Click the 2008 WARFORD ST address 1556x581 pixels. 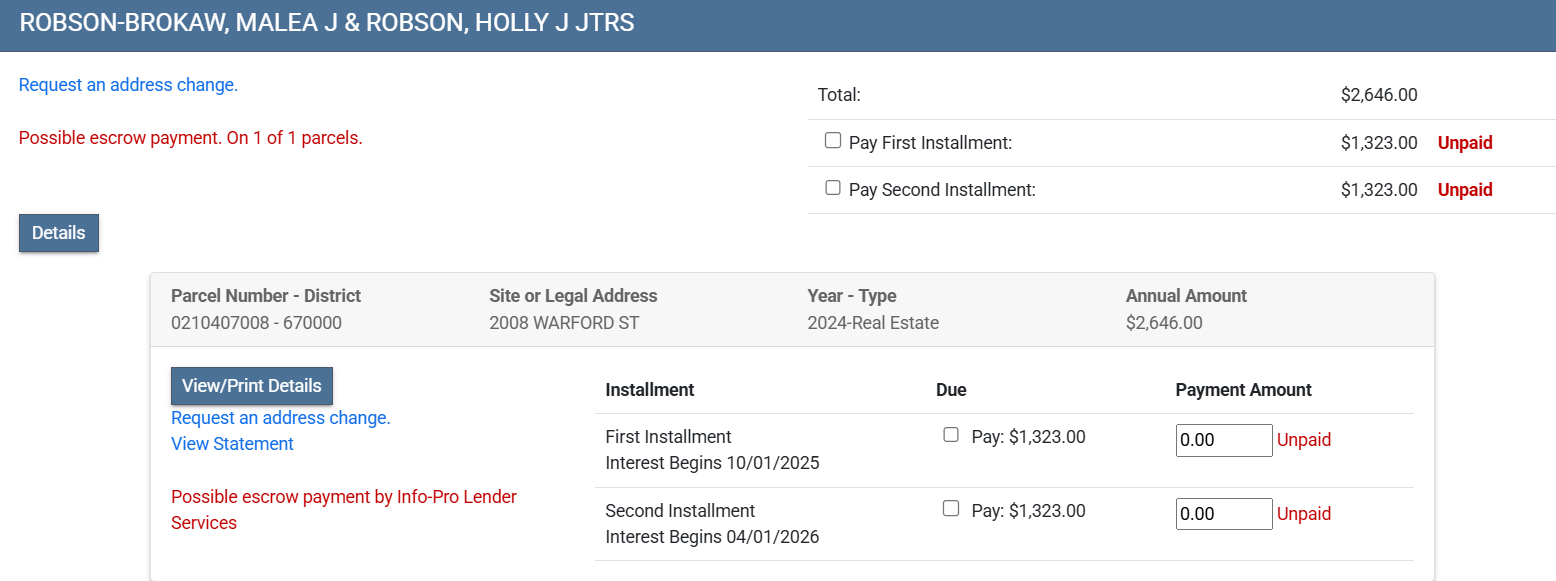point(563,323)
